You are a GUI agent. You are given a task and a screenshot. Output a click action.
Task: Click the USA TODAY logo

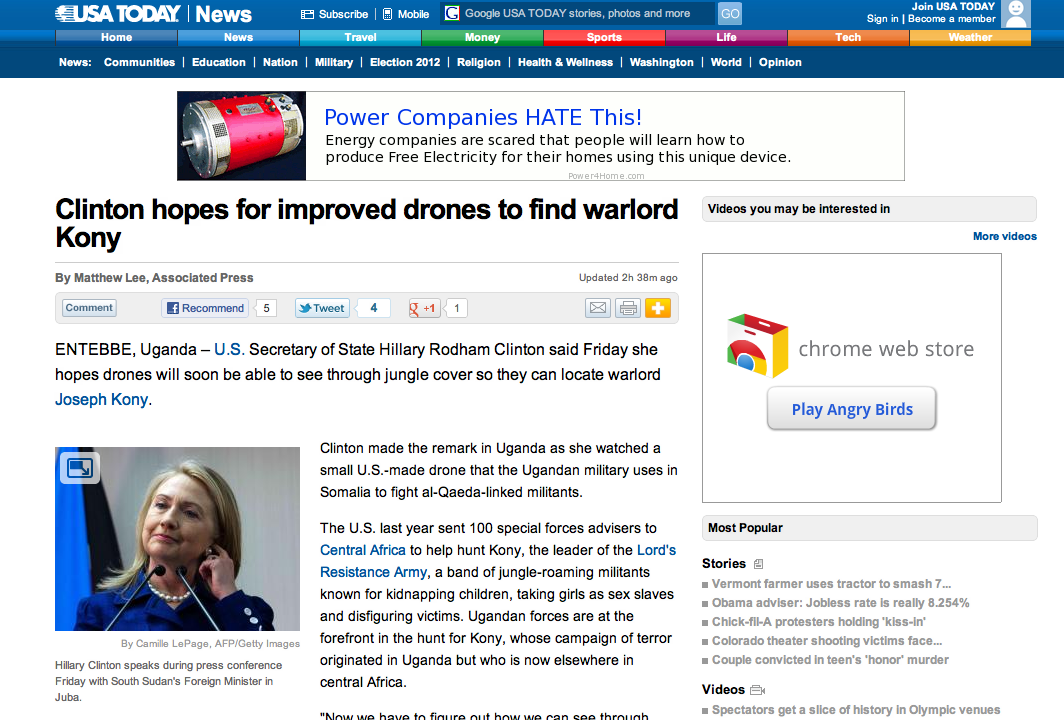118,14
